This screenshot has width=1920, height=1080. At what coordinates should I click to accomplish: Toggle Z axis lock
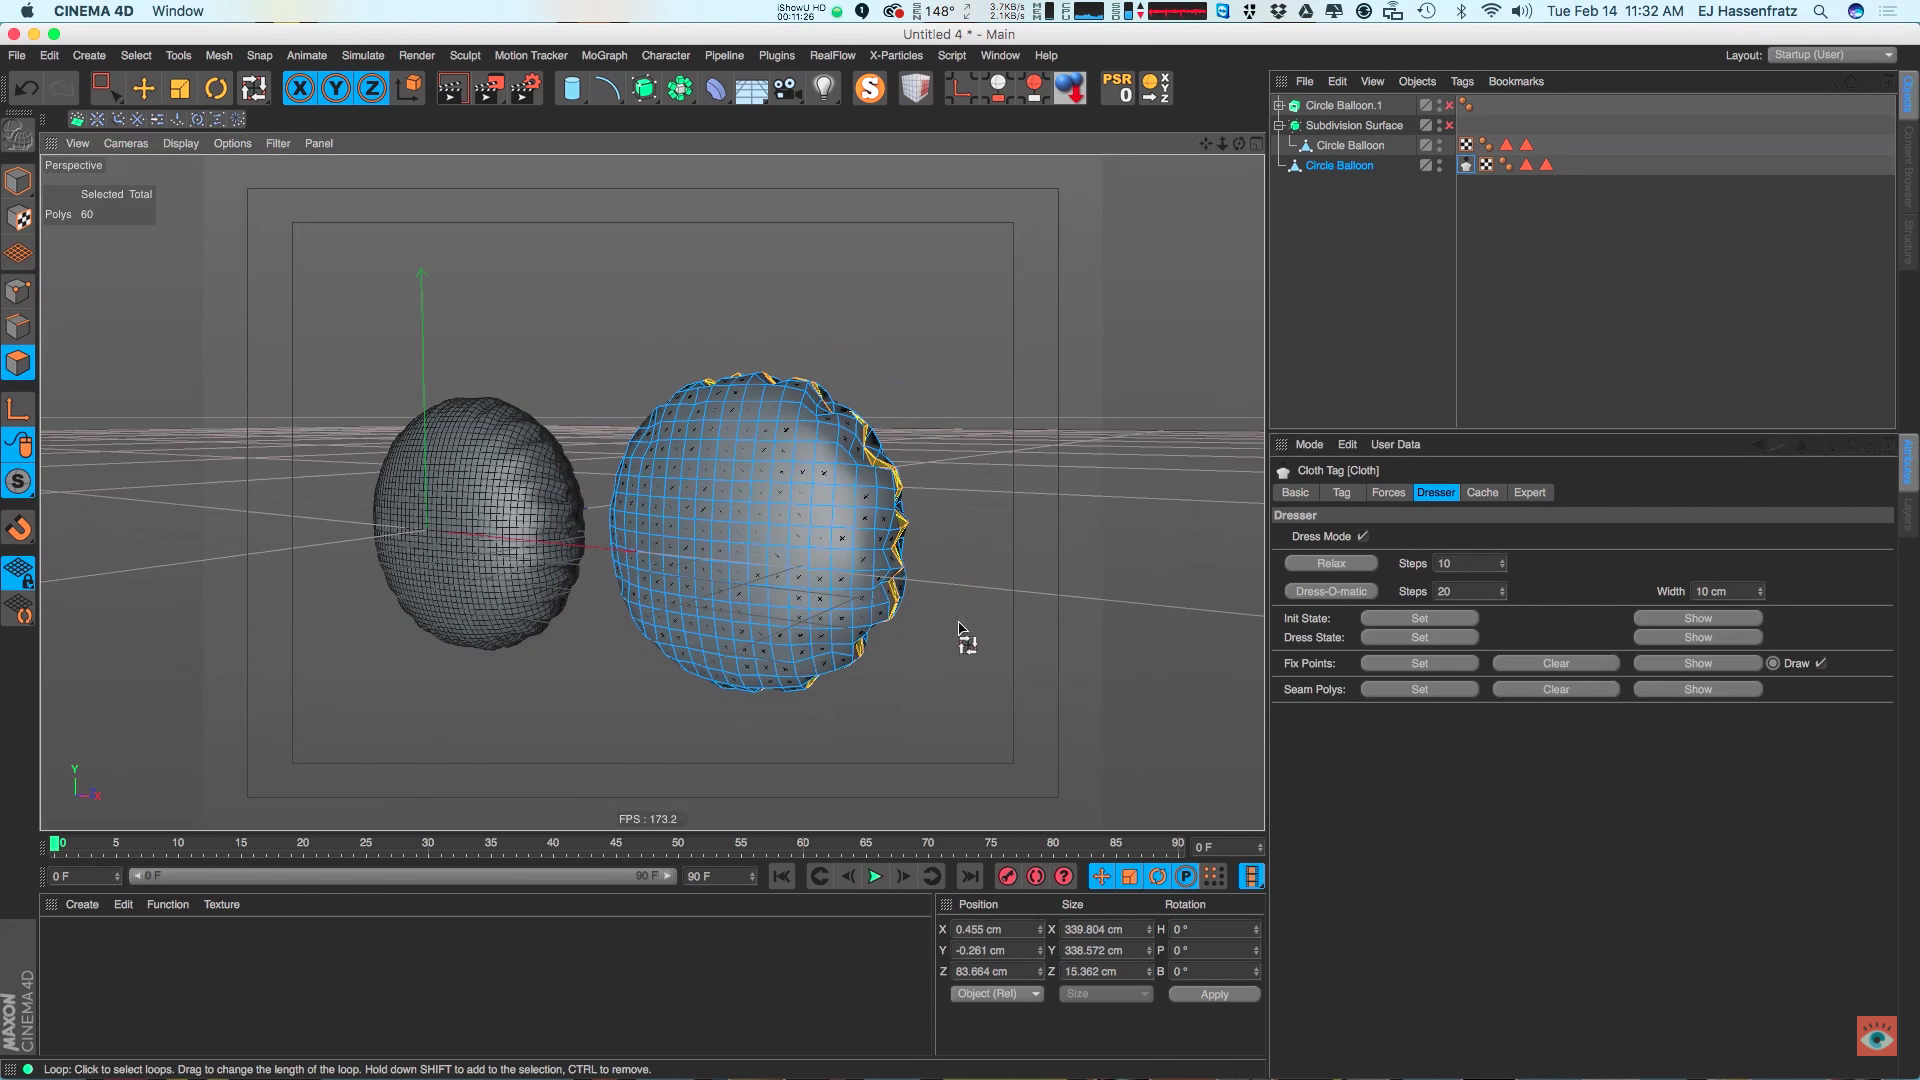point(372,89)
